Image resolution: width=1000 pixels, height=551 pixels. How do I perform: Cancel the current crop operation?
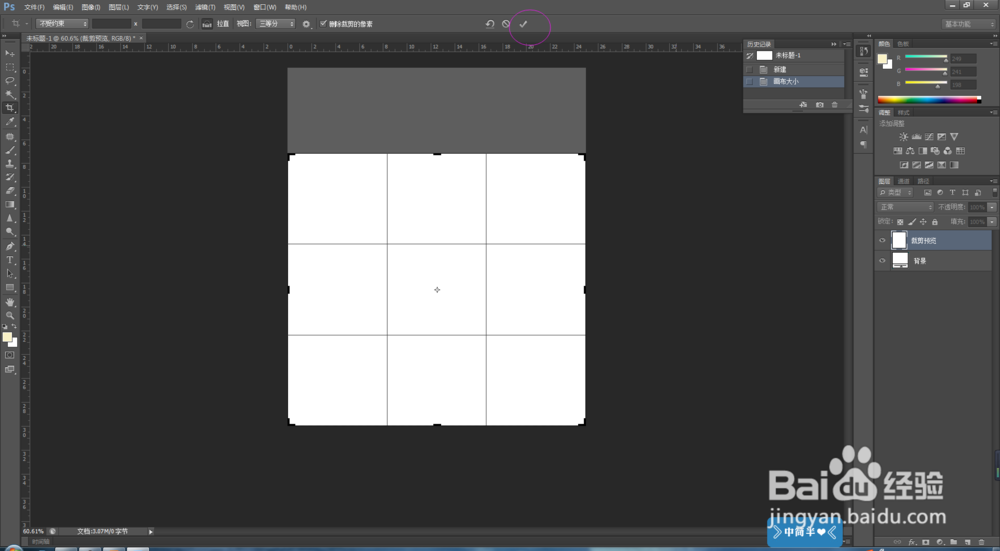pyautogui.click(x=506, y=24)
